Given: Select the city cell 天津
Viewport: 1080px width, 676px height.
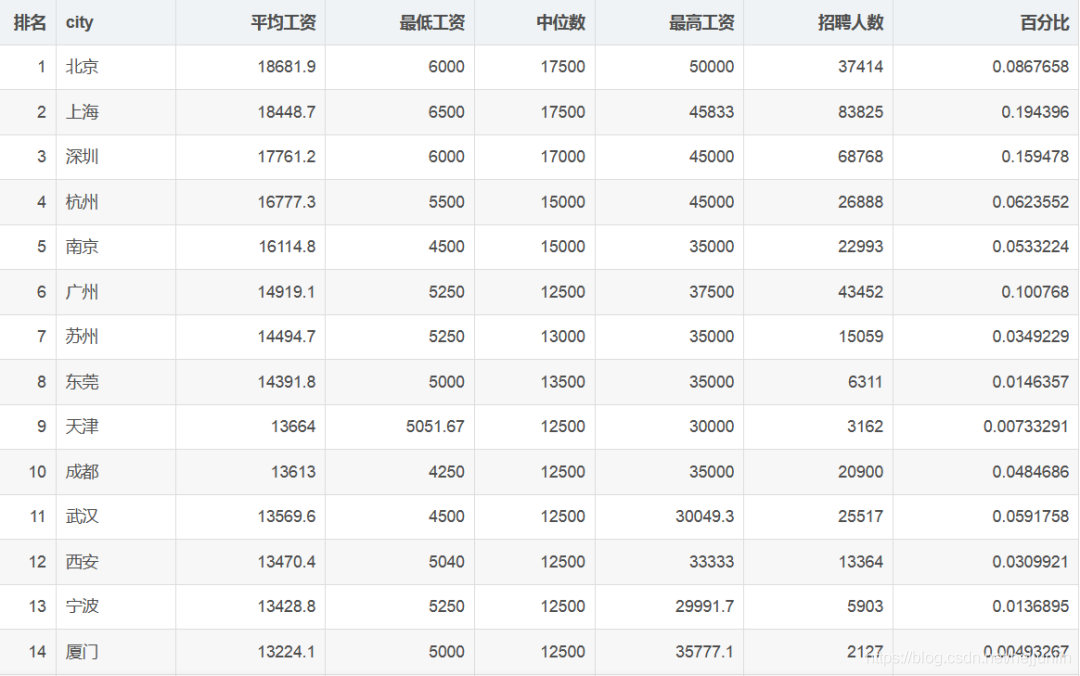Looking at the screenshot, I should click(82, 427).
